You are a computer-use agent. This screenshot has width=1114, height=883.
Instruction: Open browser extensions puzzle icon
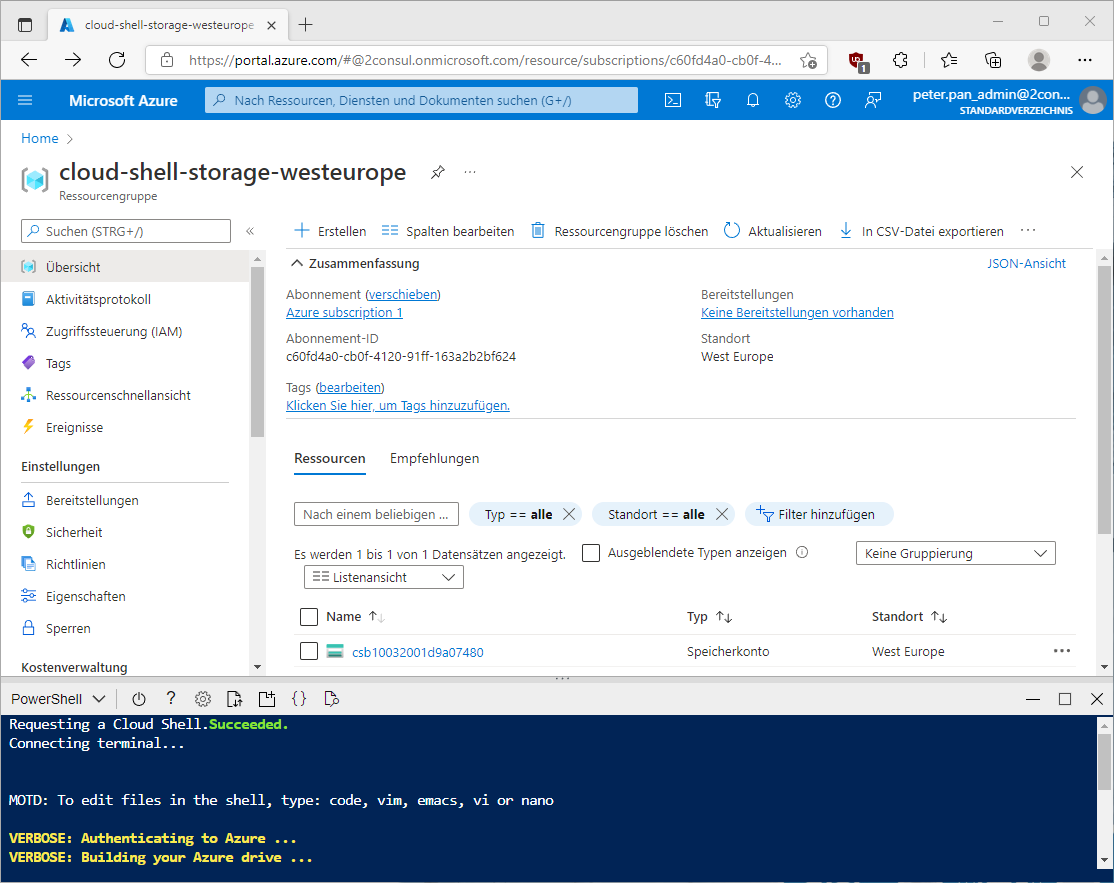(900, 60)
